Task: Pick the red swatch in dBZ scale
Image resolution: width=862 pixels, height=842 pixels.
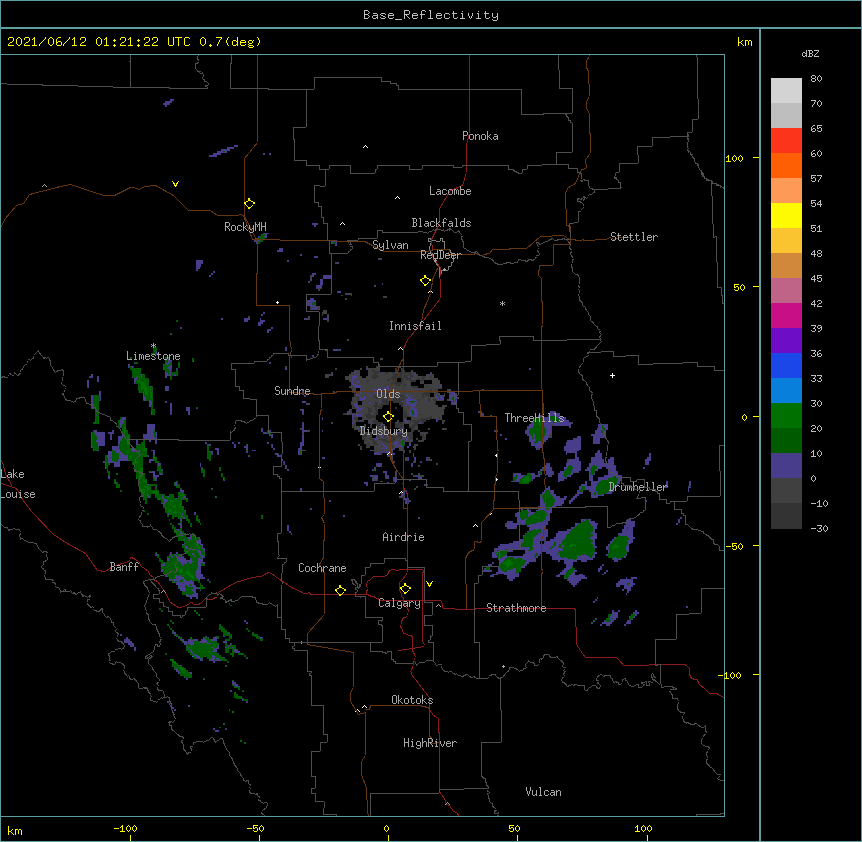Action: [786, 141]
